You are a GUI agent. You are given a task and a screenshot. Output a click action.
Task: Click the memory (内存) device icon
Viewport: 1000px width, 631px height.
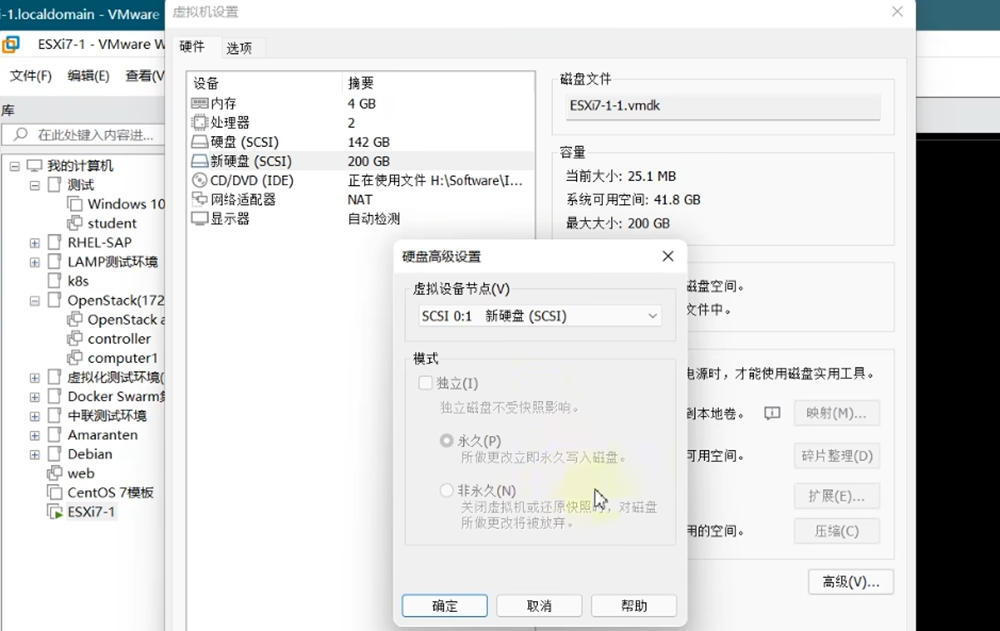point(200,103)
